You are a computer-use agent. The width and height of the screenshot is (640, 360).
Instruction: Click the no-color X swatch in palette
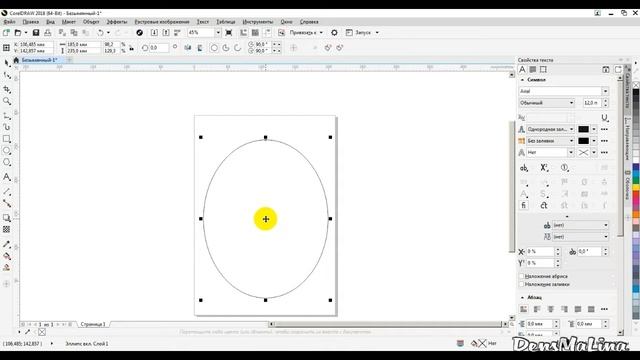click(636, 85)
